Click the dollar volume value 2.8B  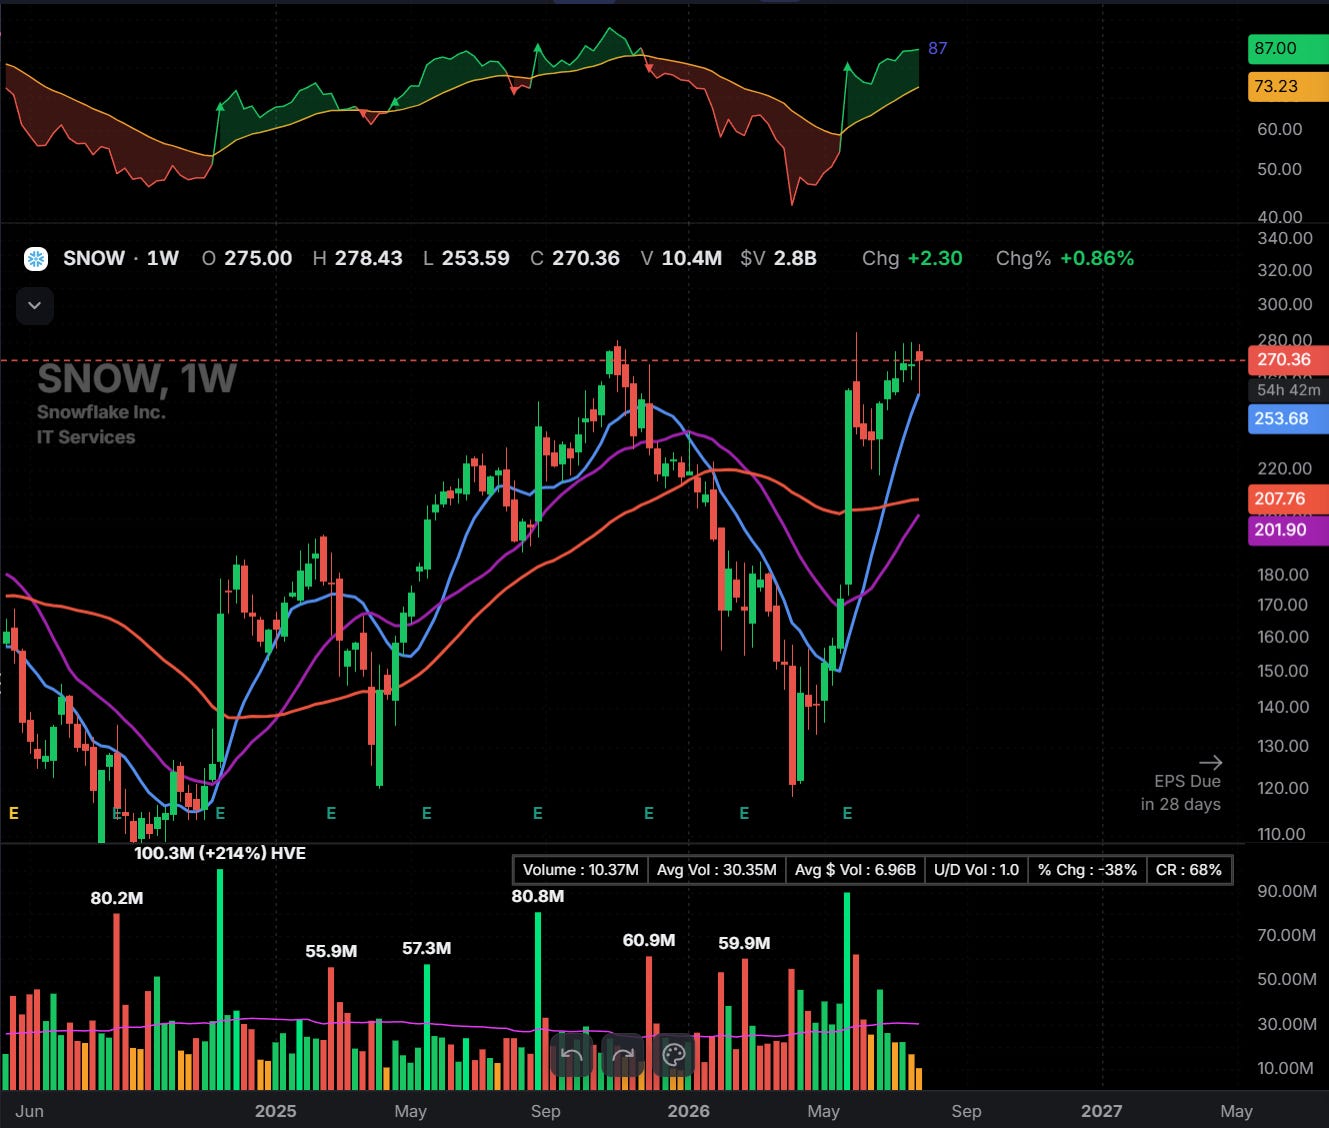(x=796, y=258)
